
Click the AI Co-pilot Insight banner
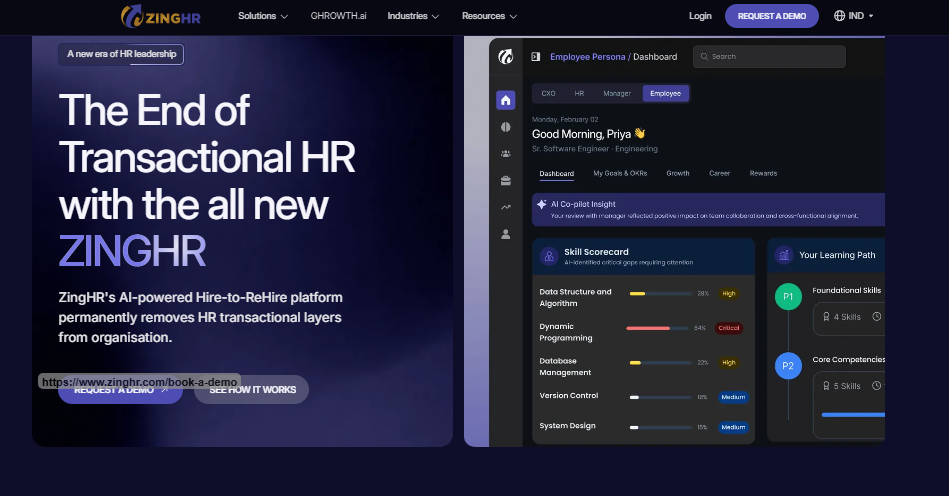[x=708, y=209]
